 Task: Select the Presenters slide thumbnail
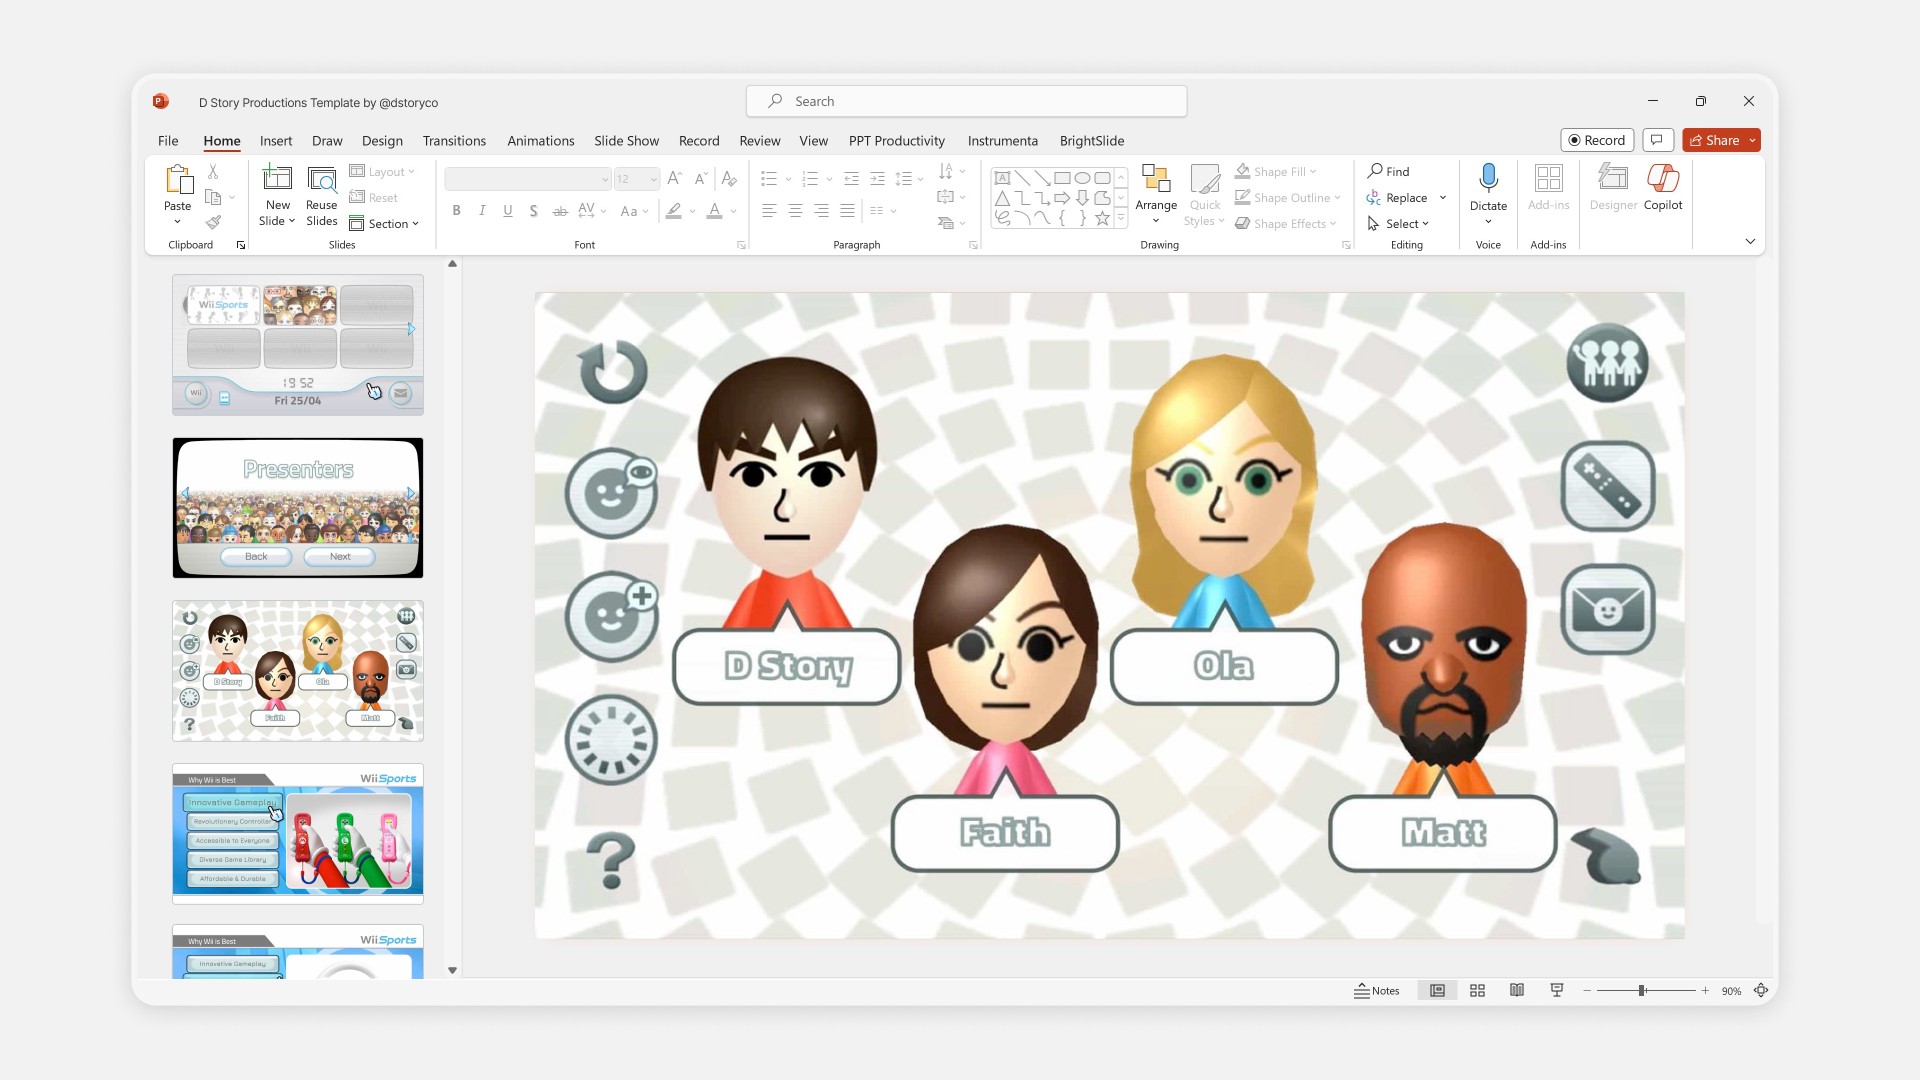click(x=298, y=508)
